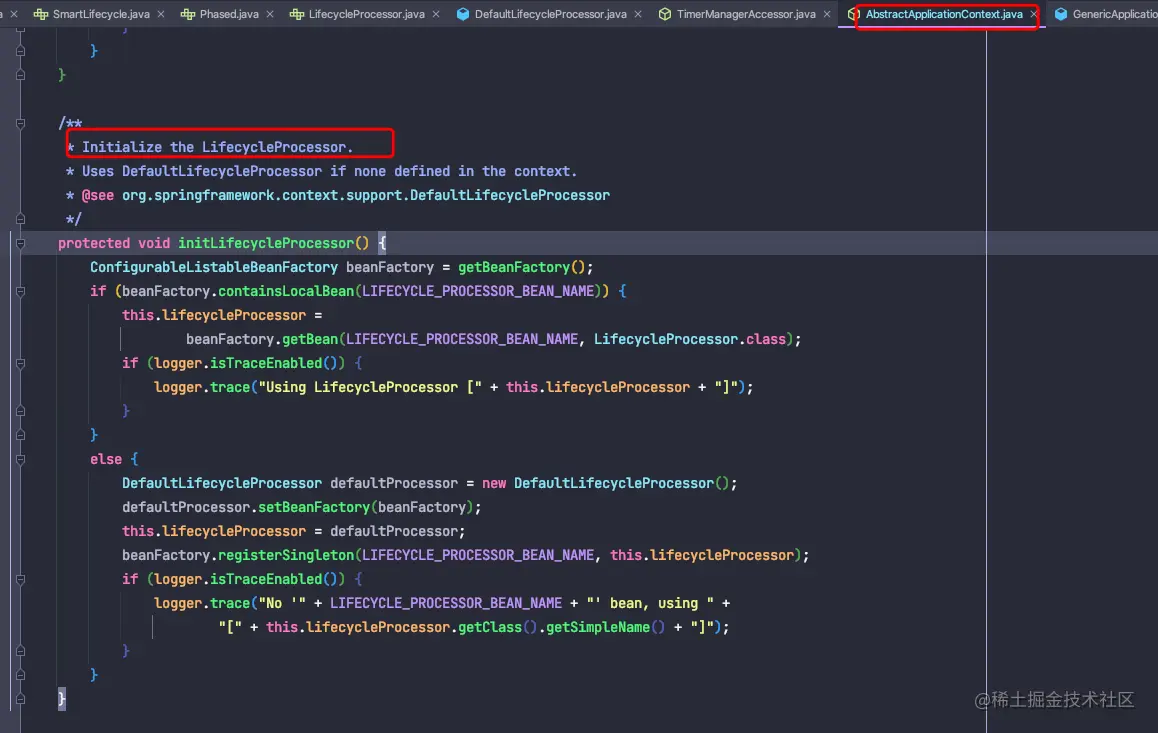Click the @see Javadoc tag
1158x733 pixels.
click(97, 195)
